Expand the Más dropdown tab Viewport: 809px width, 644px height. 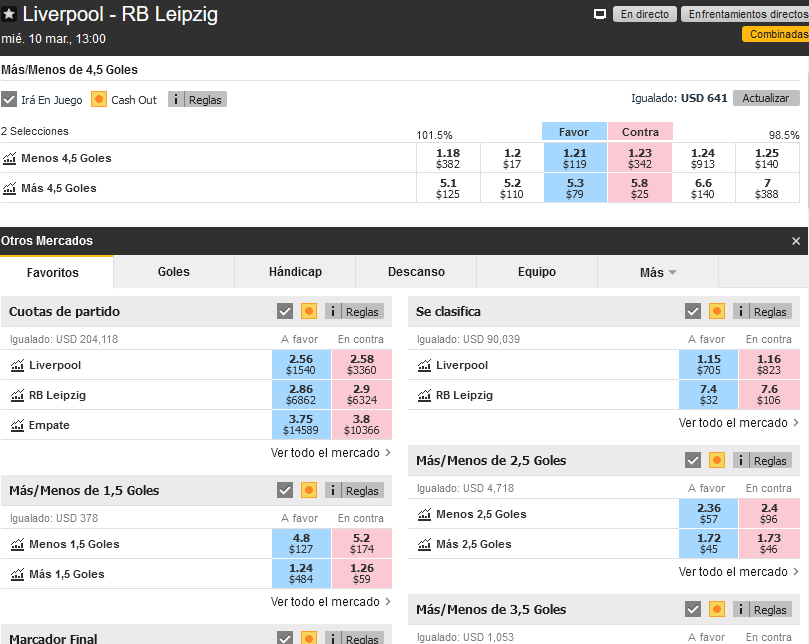(x=658, y=272)
